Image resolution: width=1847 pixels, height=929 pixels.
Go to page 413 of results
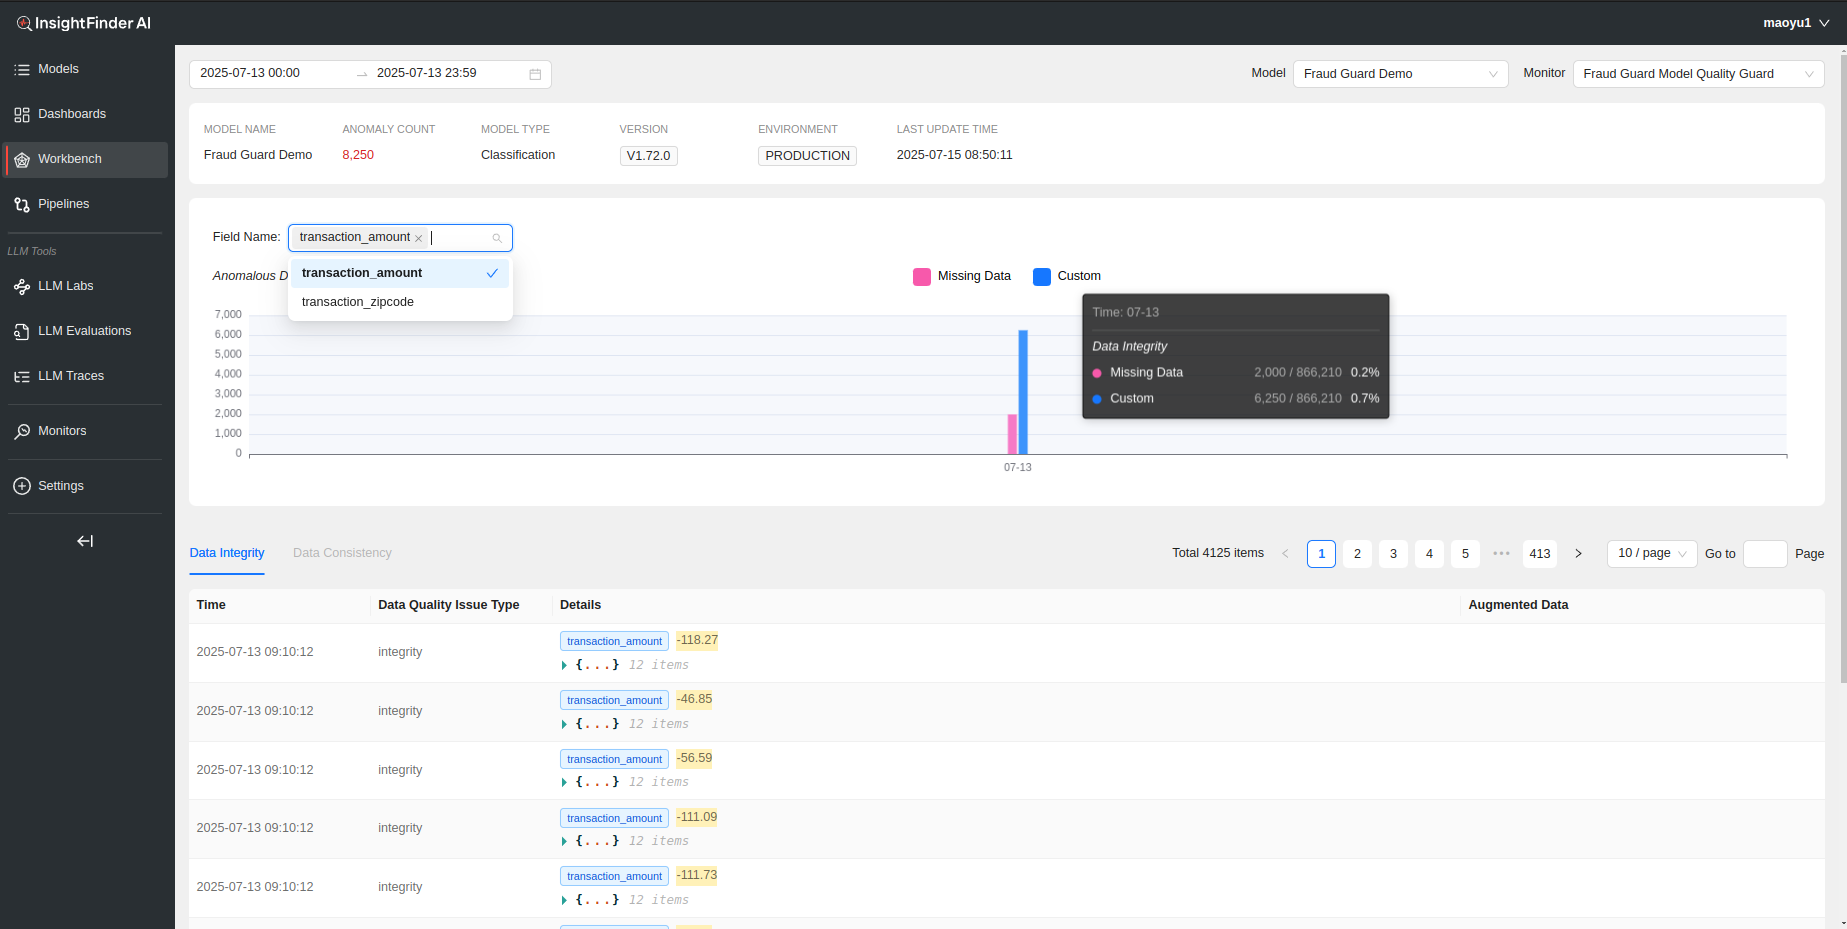(1539, 554)
